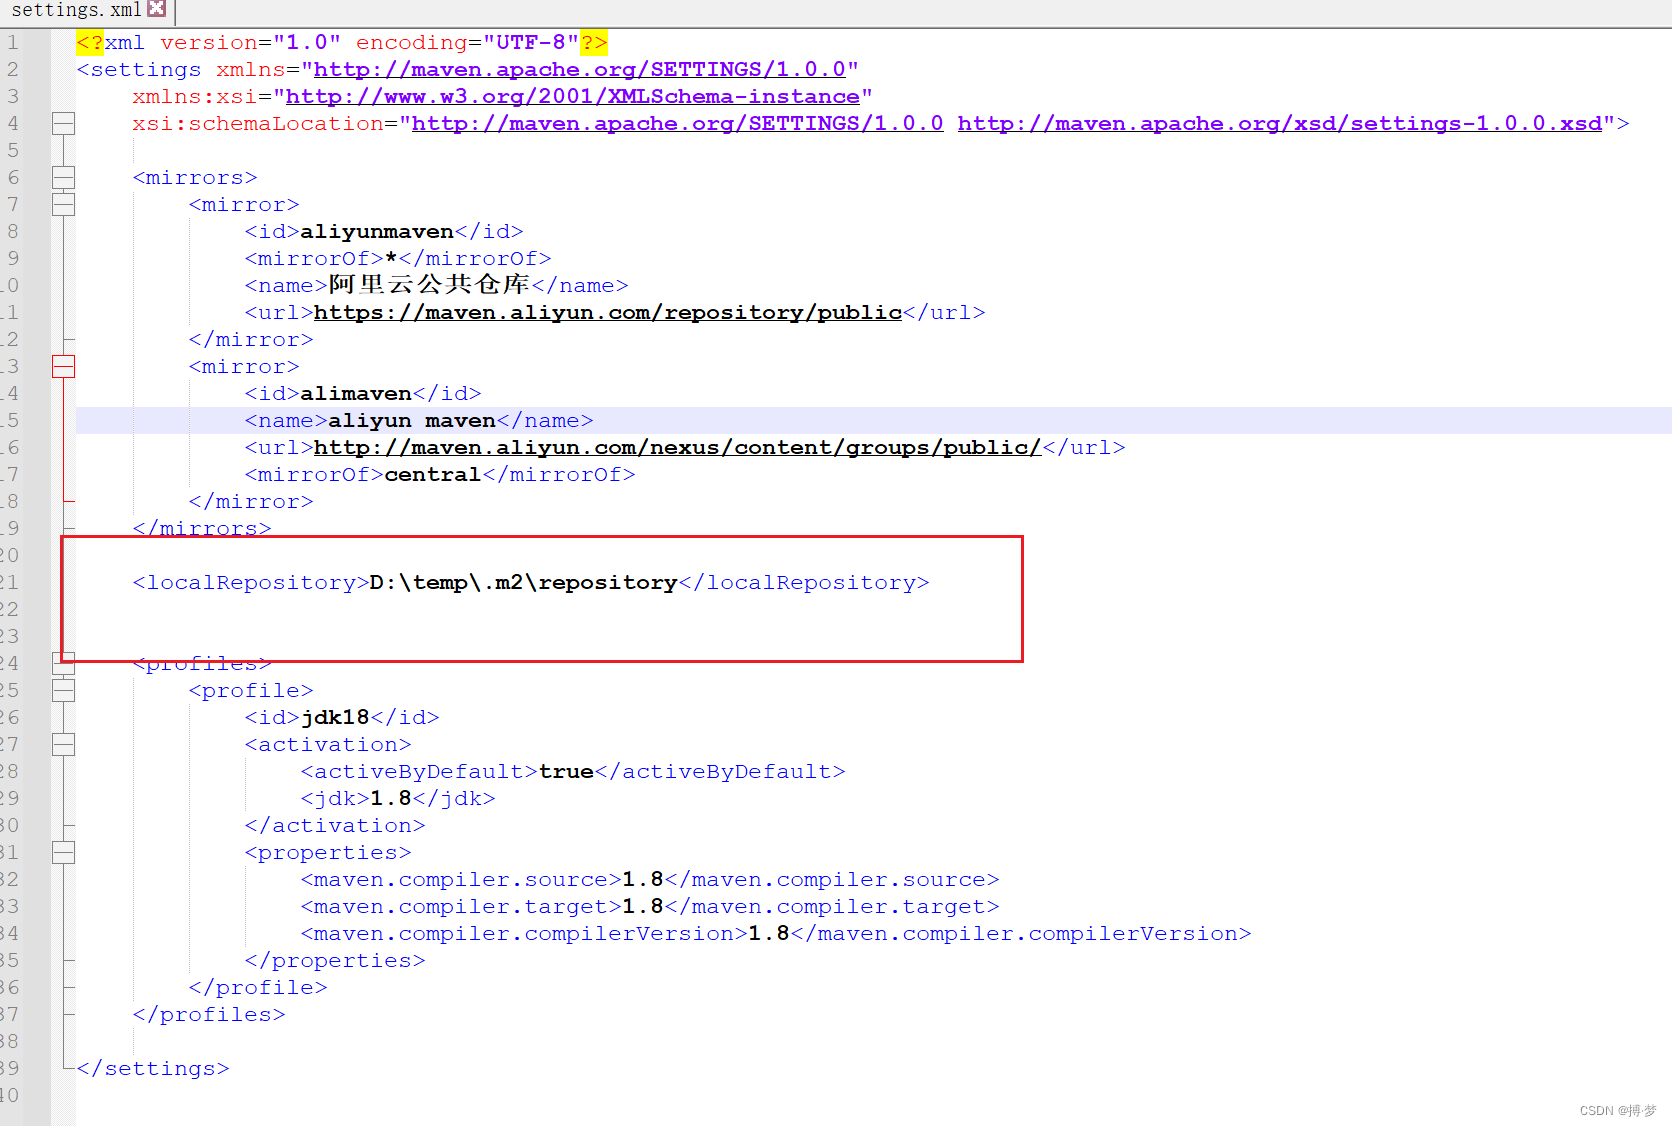Click the maven.compiler.source 1.8 line
The height and width of the screenshot is (1126, 1672).
tap(650, 880)
